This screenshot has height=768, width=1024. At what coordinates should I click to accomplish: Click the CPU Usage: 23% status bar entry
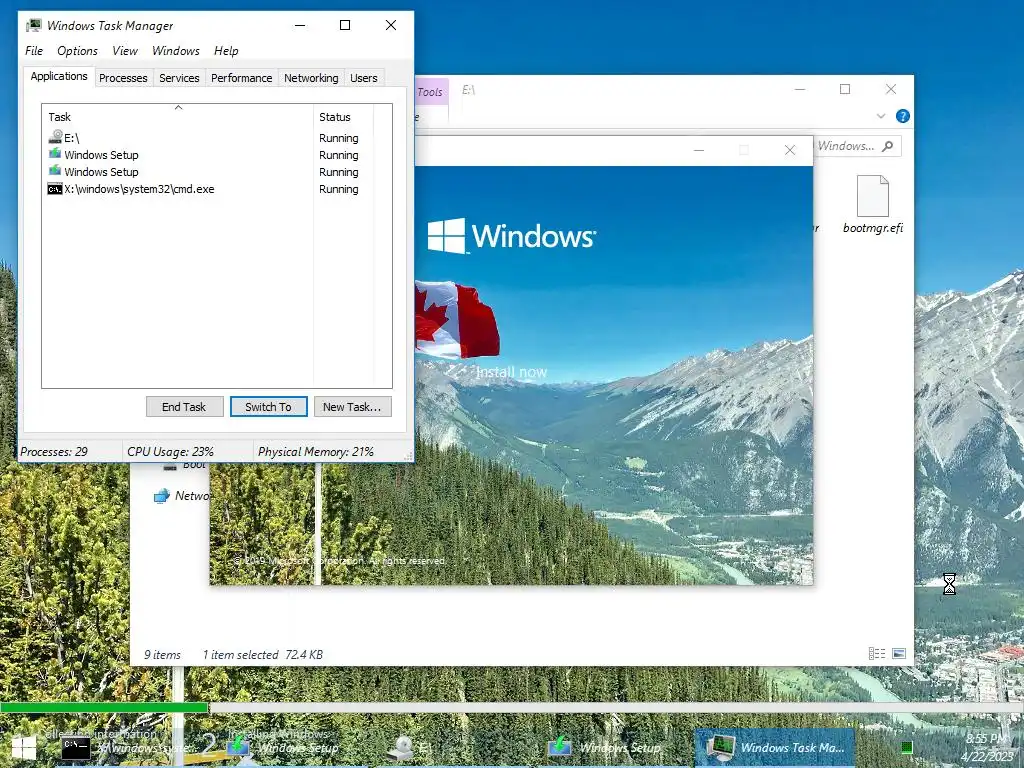point(170,452)
